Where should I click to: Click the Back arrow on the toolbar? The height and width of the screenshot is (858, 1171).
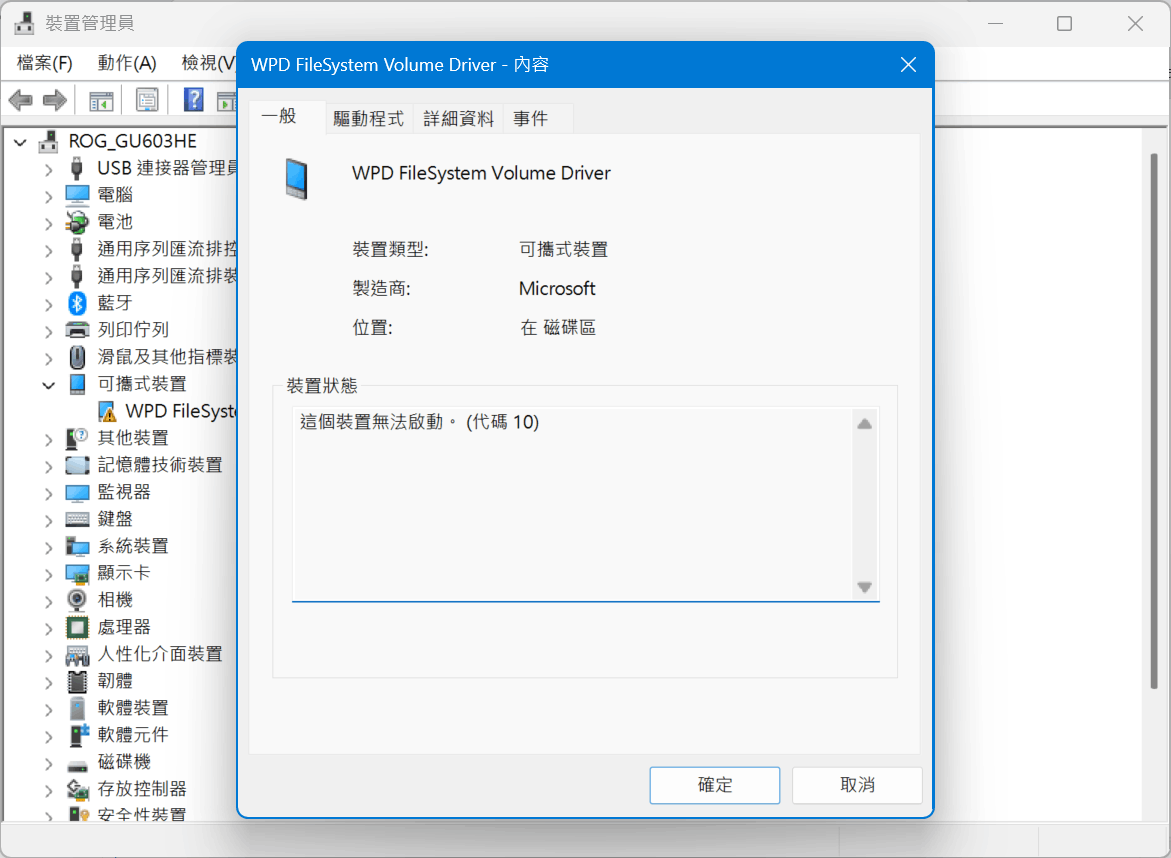tap(20, 99)
